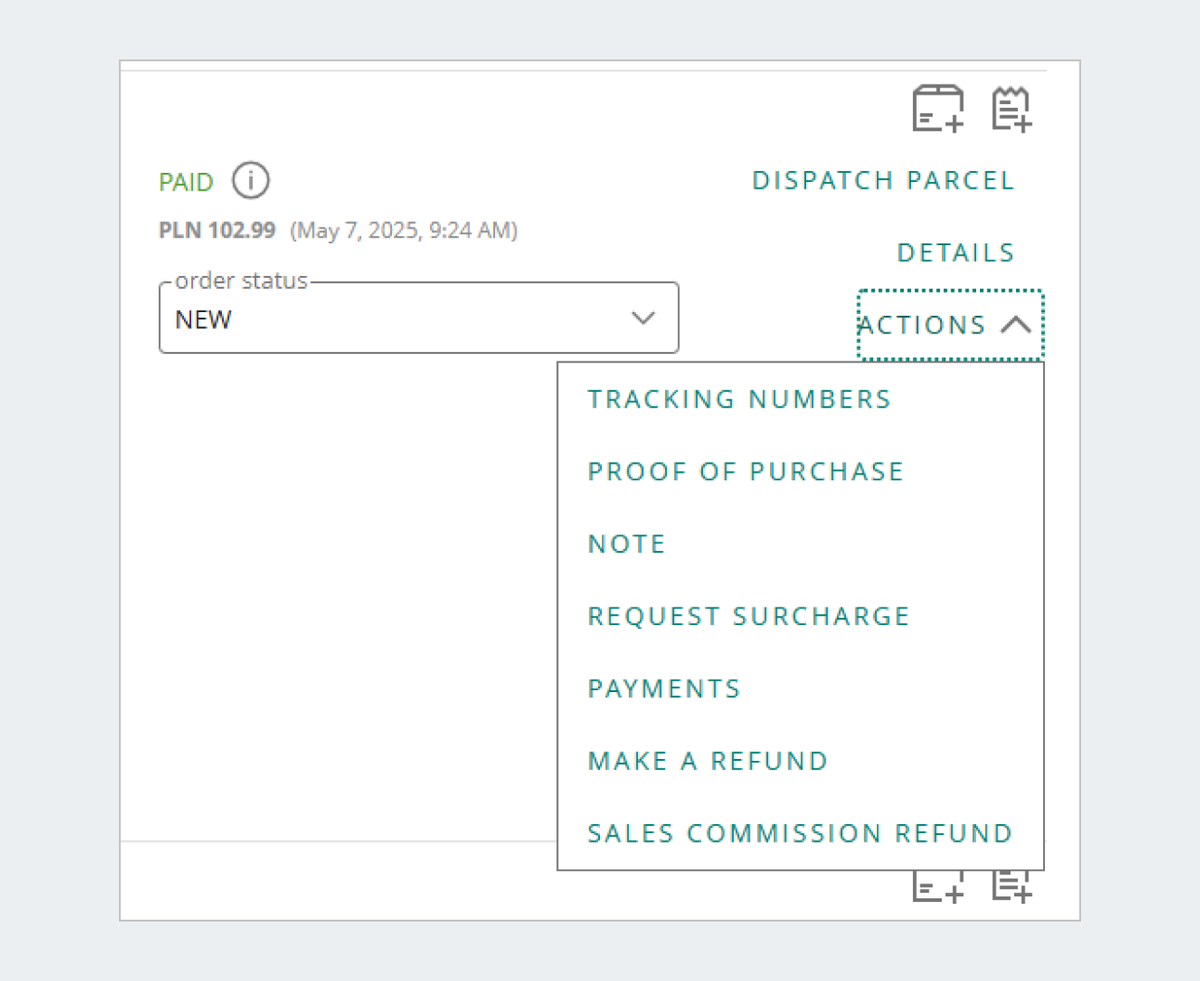Viewport: 1200px width, 981px height.
Task: Click the green PAID status label
Action: tap(186, 182)
